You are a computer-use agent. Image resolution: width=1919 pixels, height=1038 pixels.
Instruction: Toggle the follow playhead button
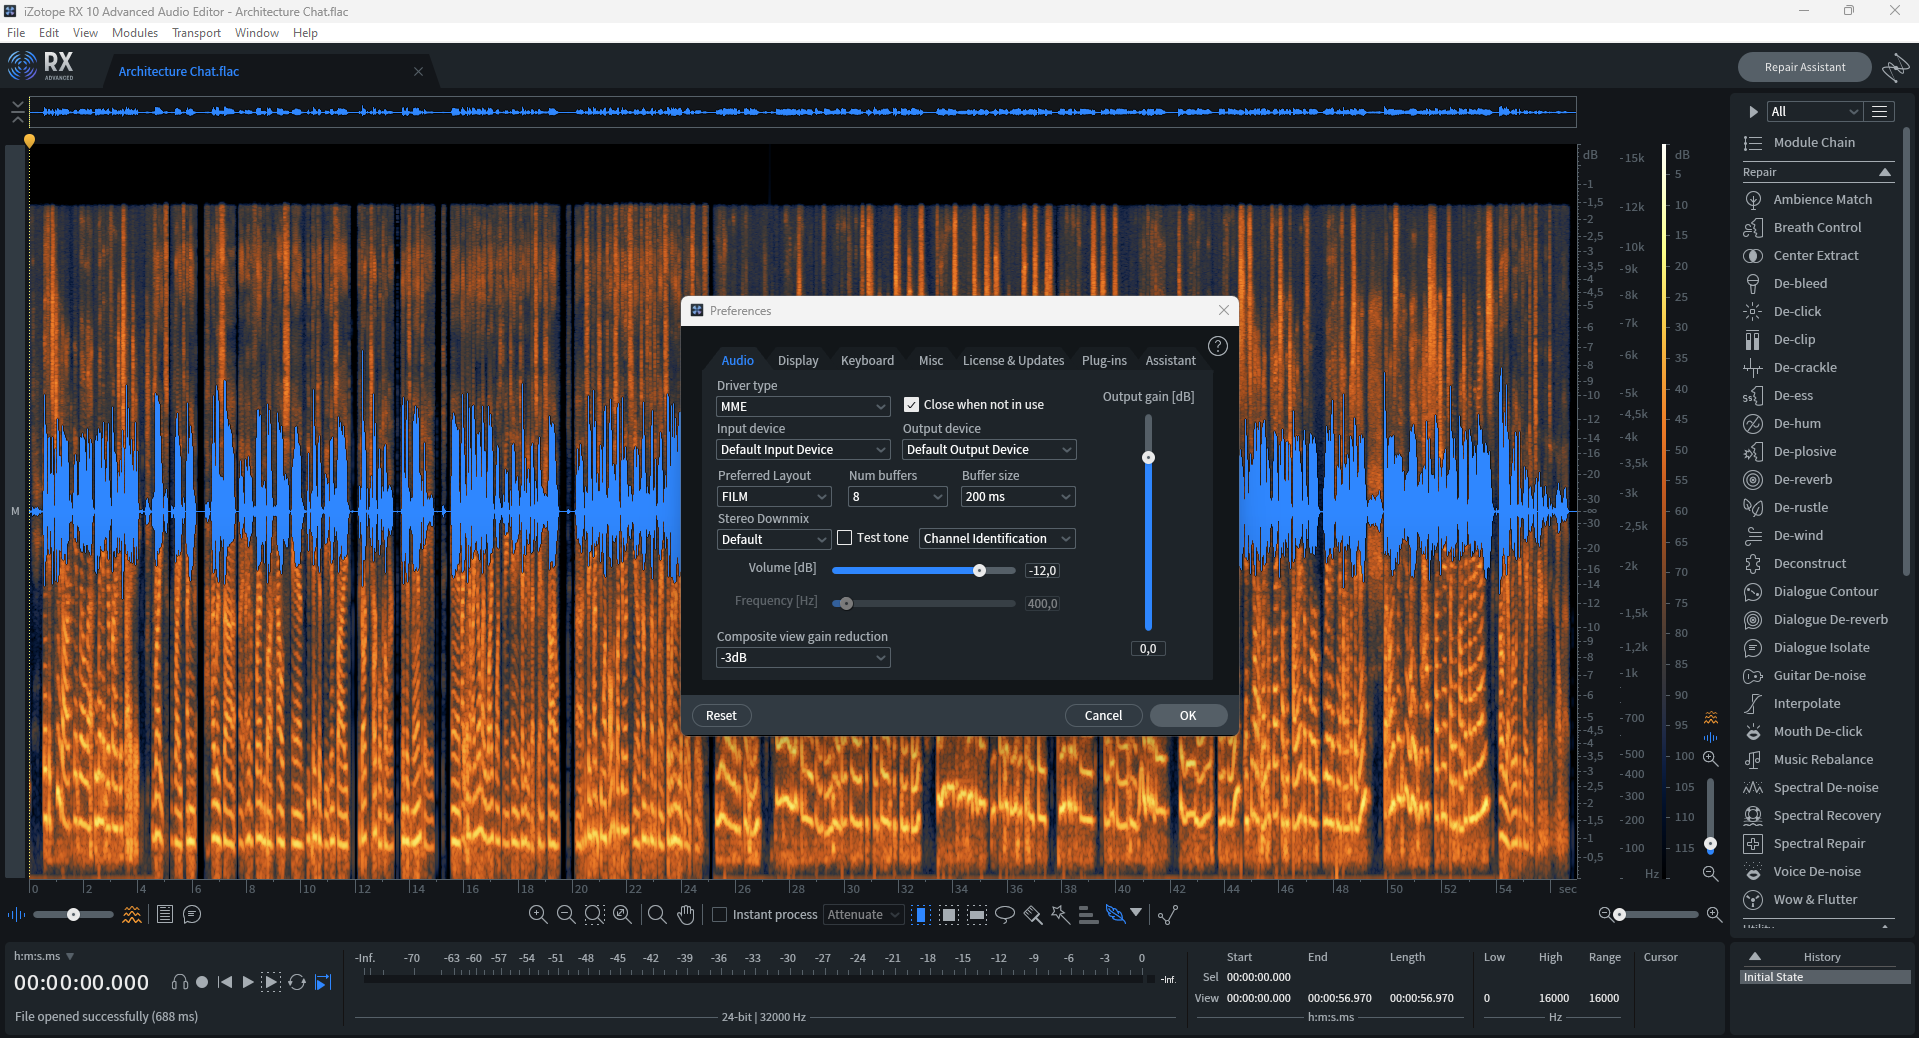coord(323,982)
